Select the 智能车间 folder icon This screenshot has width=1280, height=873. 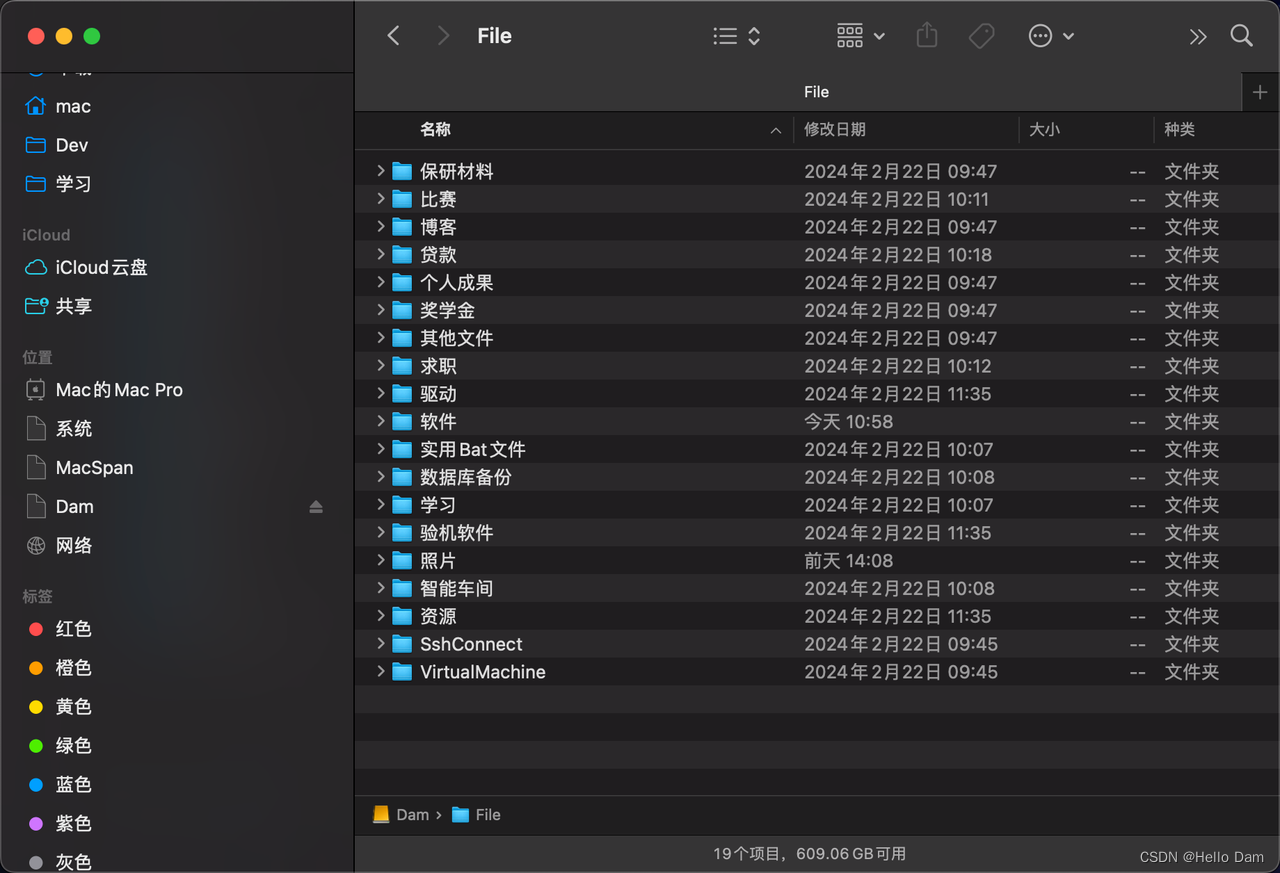point(402,588)
